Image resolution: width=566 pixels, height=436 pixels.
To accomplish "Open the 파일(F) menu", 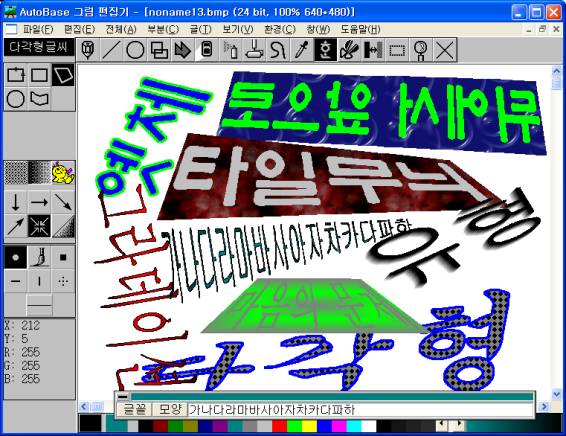I will coord(38,30).
